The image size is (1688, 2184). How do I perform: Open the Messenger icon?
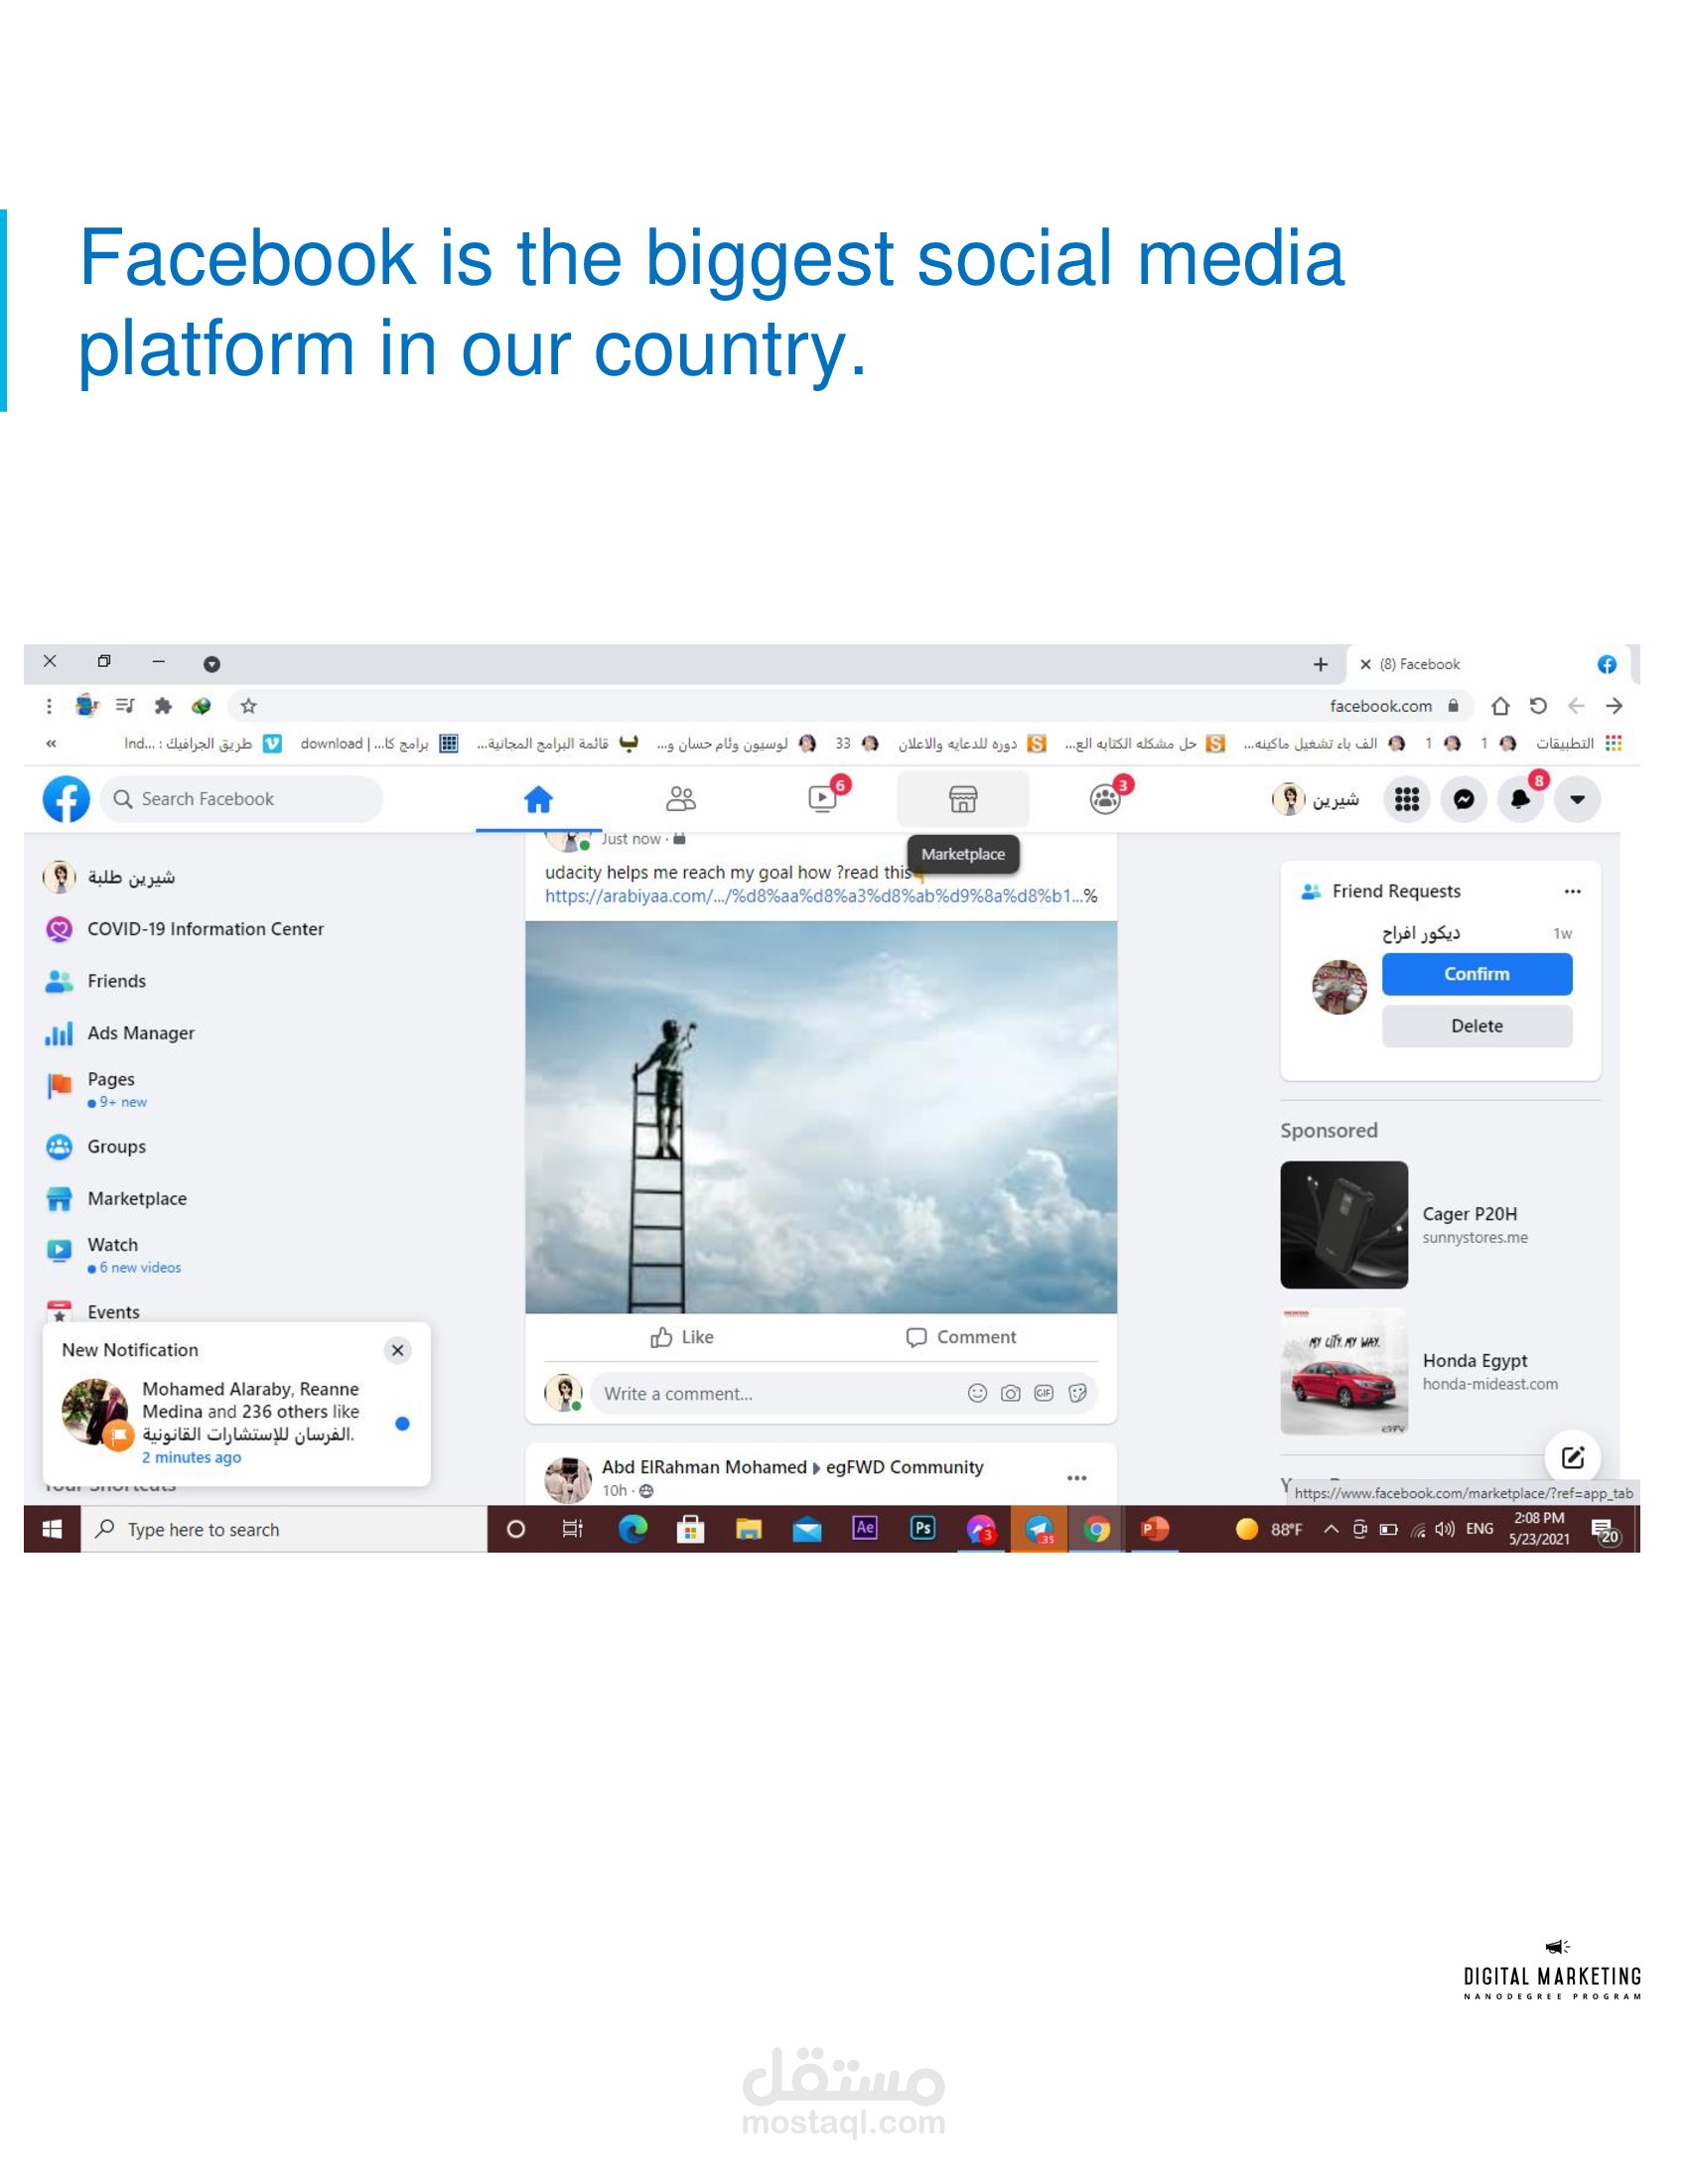[x=1463, y=799]
